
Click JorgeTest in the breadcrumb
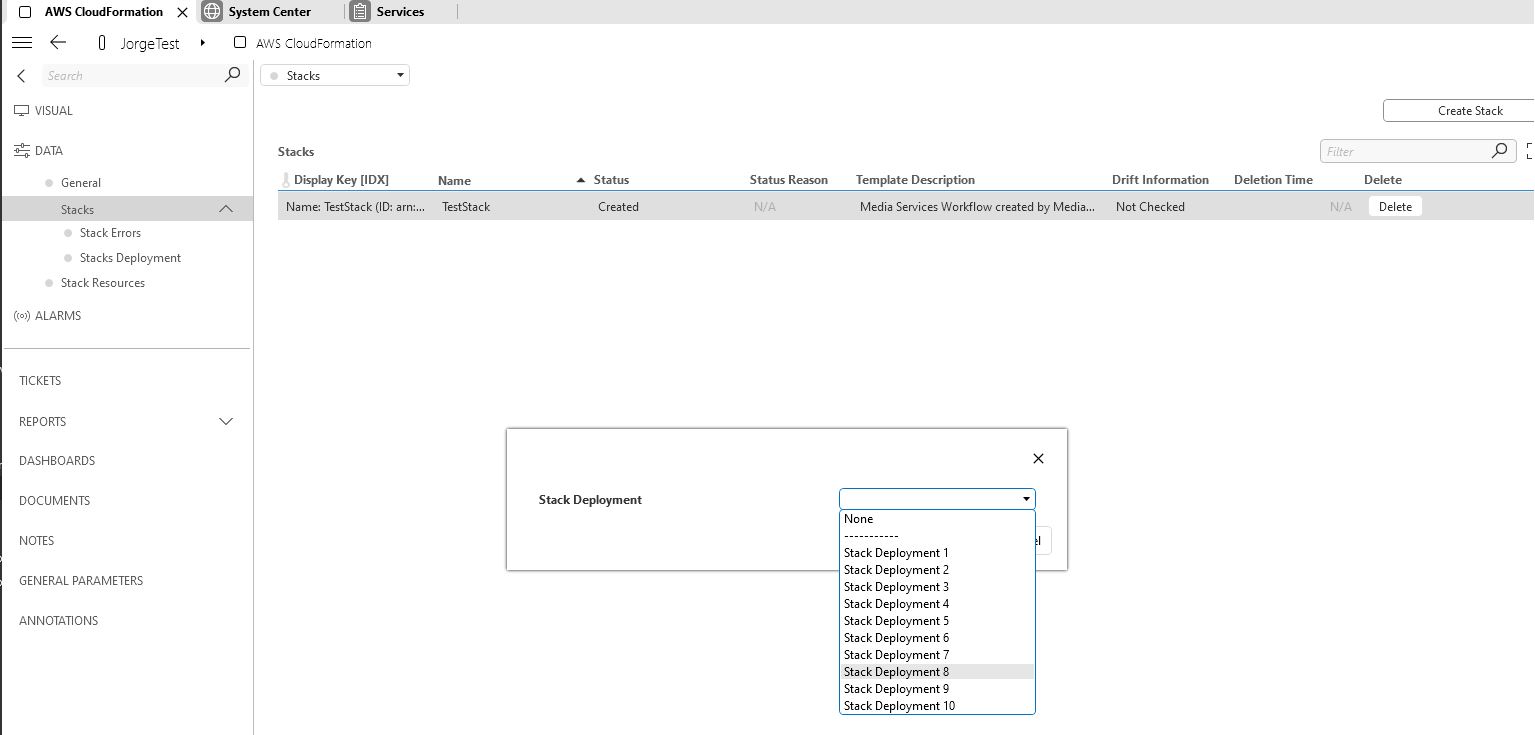150,43
